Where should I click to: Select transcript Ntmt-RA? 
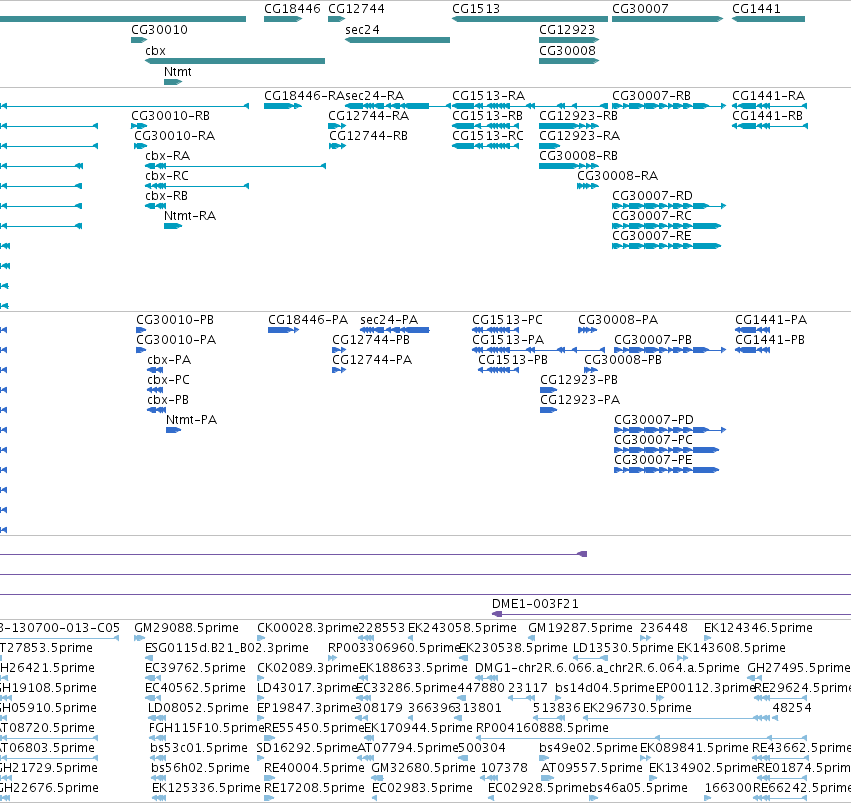point(190,216)
